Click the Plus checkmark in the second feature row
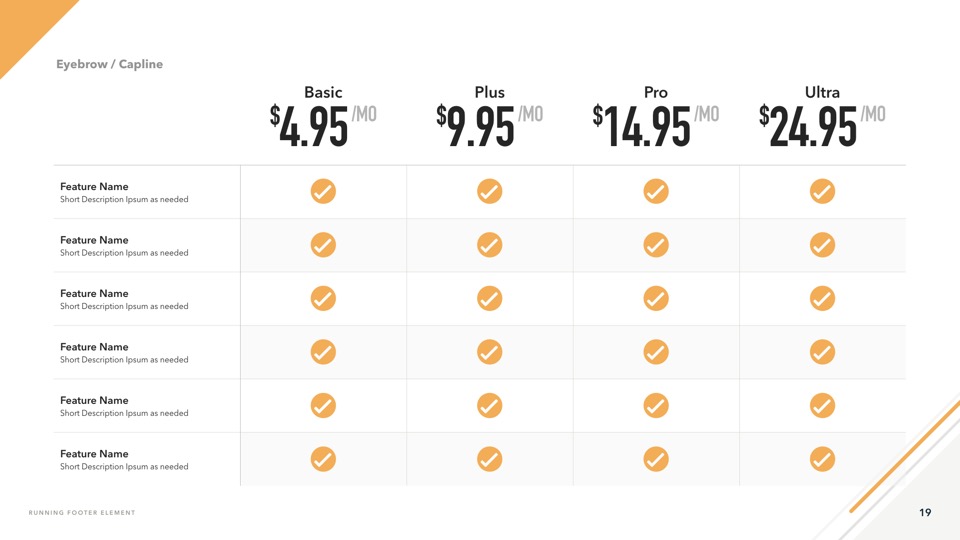 point(489,245)
